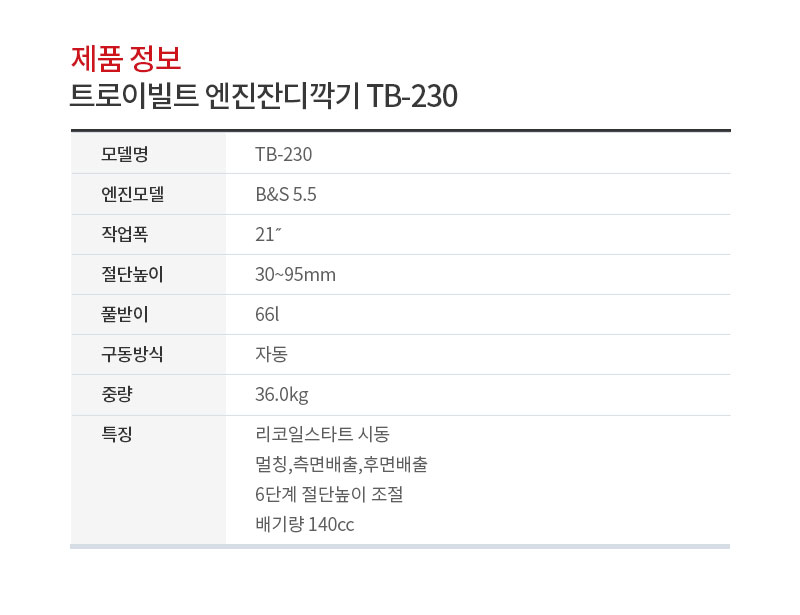
Task: Select the 구동방식 row label
Action: coord(132,354)
